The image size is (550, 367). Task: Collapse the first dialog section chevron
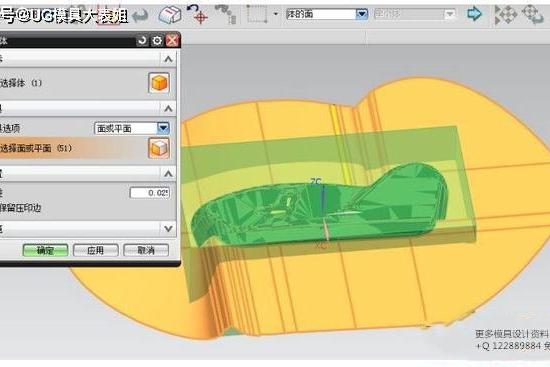(x=168, y=59)
